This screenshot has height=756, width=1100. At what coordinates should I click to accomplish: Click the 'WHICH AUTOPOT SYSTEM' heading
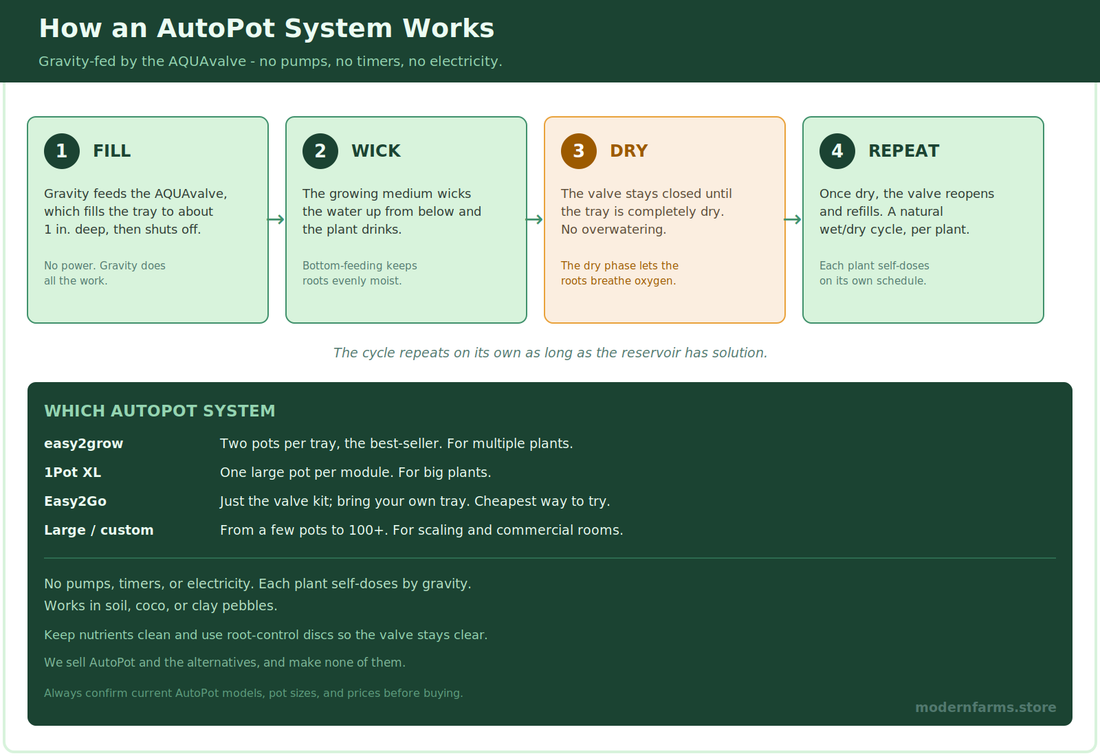pyautogui.click(x=160, y=411)
